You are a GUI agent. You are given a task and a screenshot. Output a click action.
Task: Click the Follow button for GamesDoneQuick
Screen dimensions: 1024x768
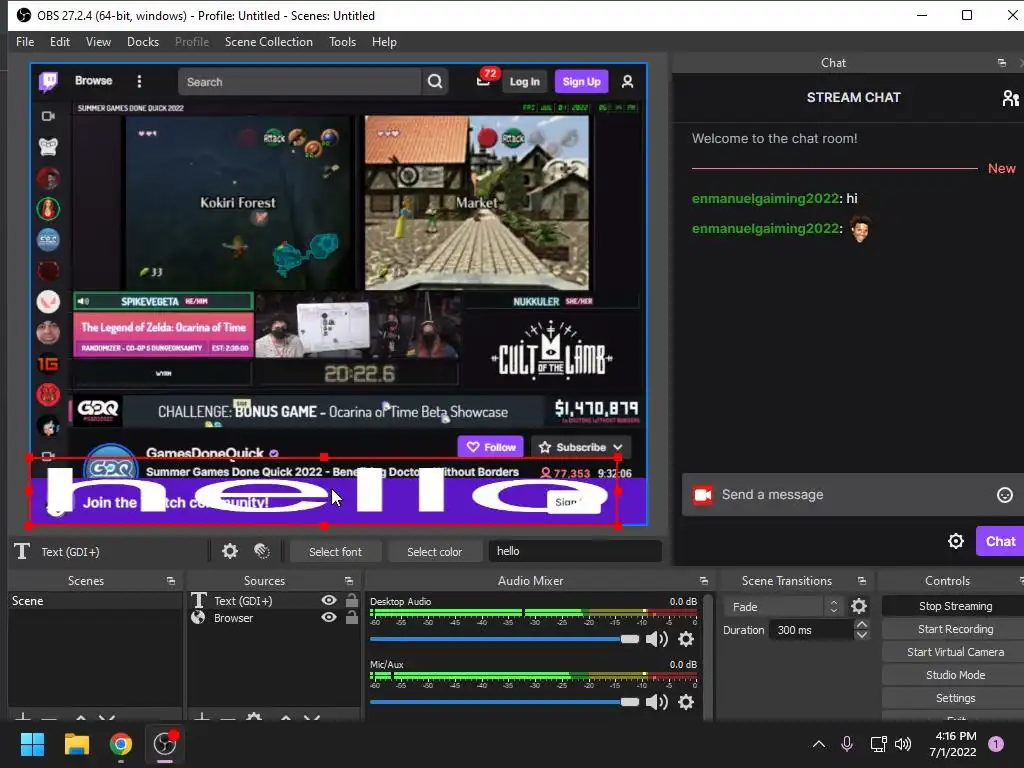point(490,447)
